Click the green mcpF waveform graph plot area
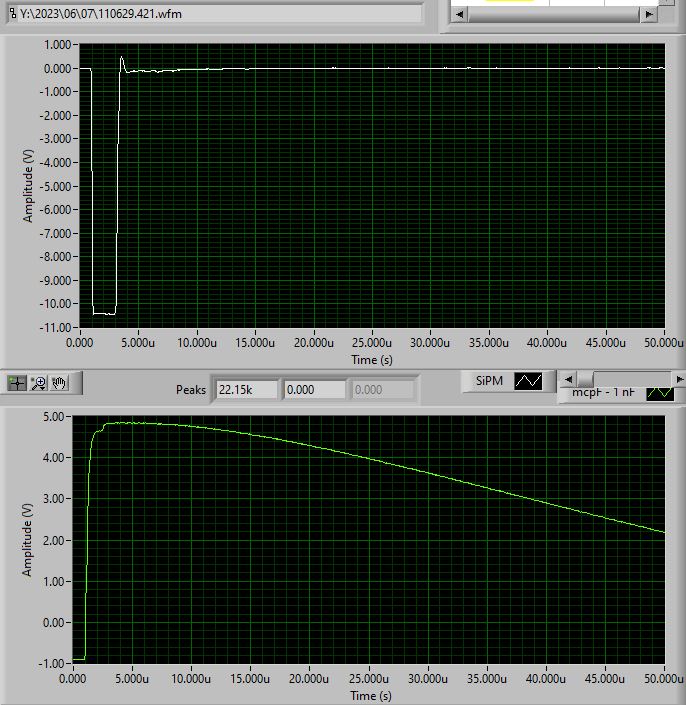 (369, 540)
